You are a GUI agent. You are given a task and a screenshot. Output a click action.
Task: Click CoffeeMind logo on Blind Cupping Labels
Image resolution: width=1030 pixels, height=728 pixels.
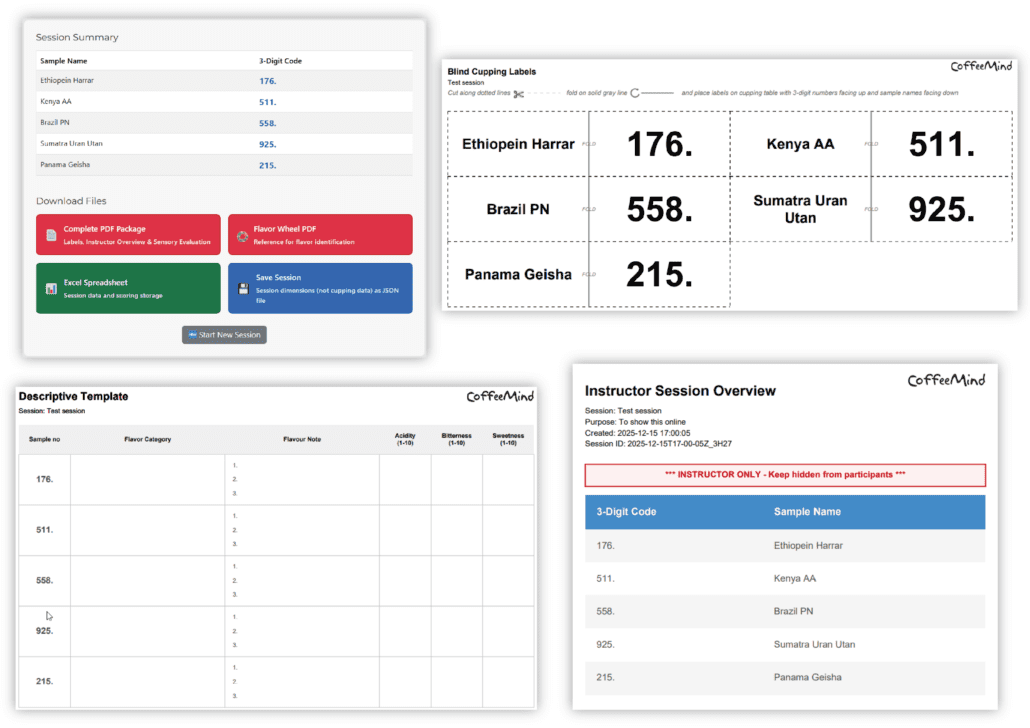click(x=981, y=67)
